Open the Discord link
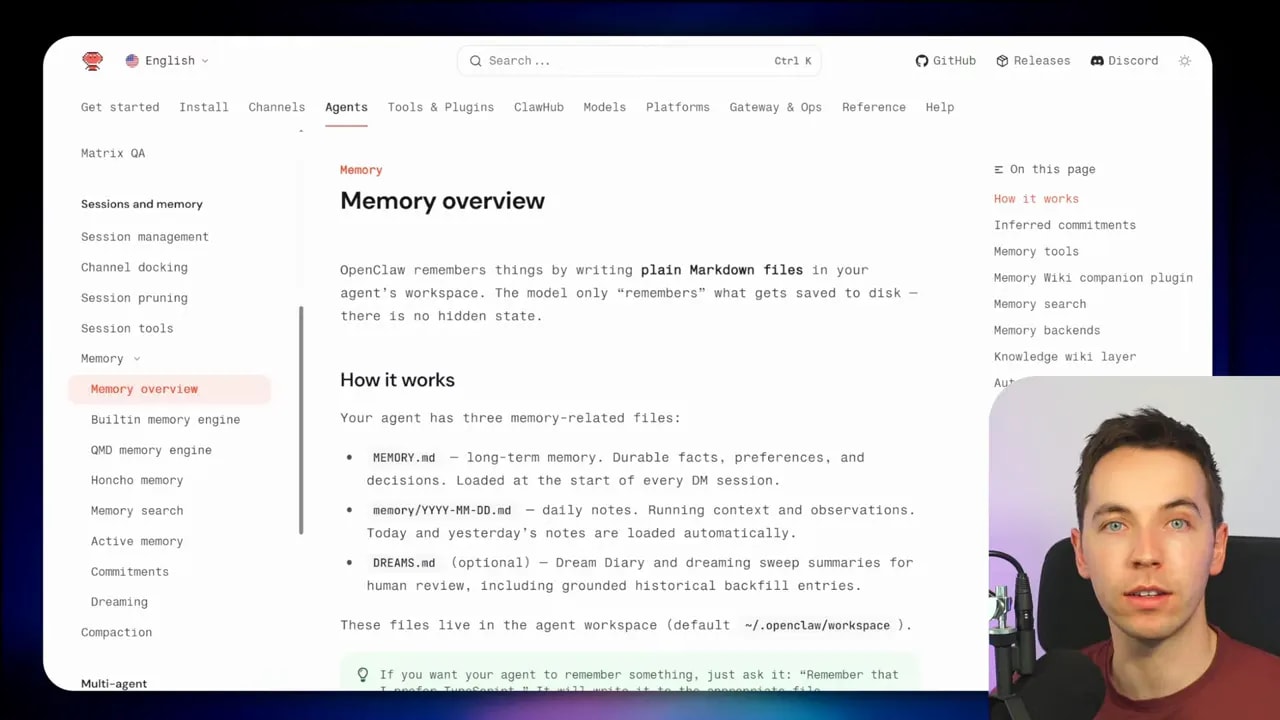This screenshot has height=720, width=1280. click(x=1124, y=61)
